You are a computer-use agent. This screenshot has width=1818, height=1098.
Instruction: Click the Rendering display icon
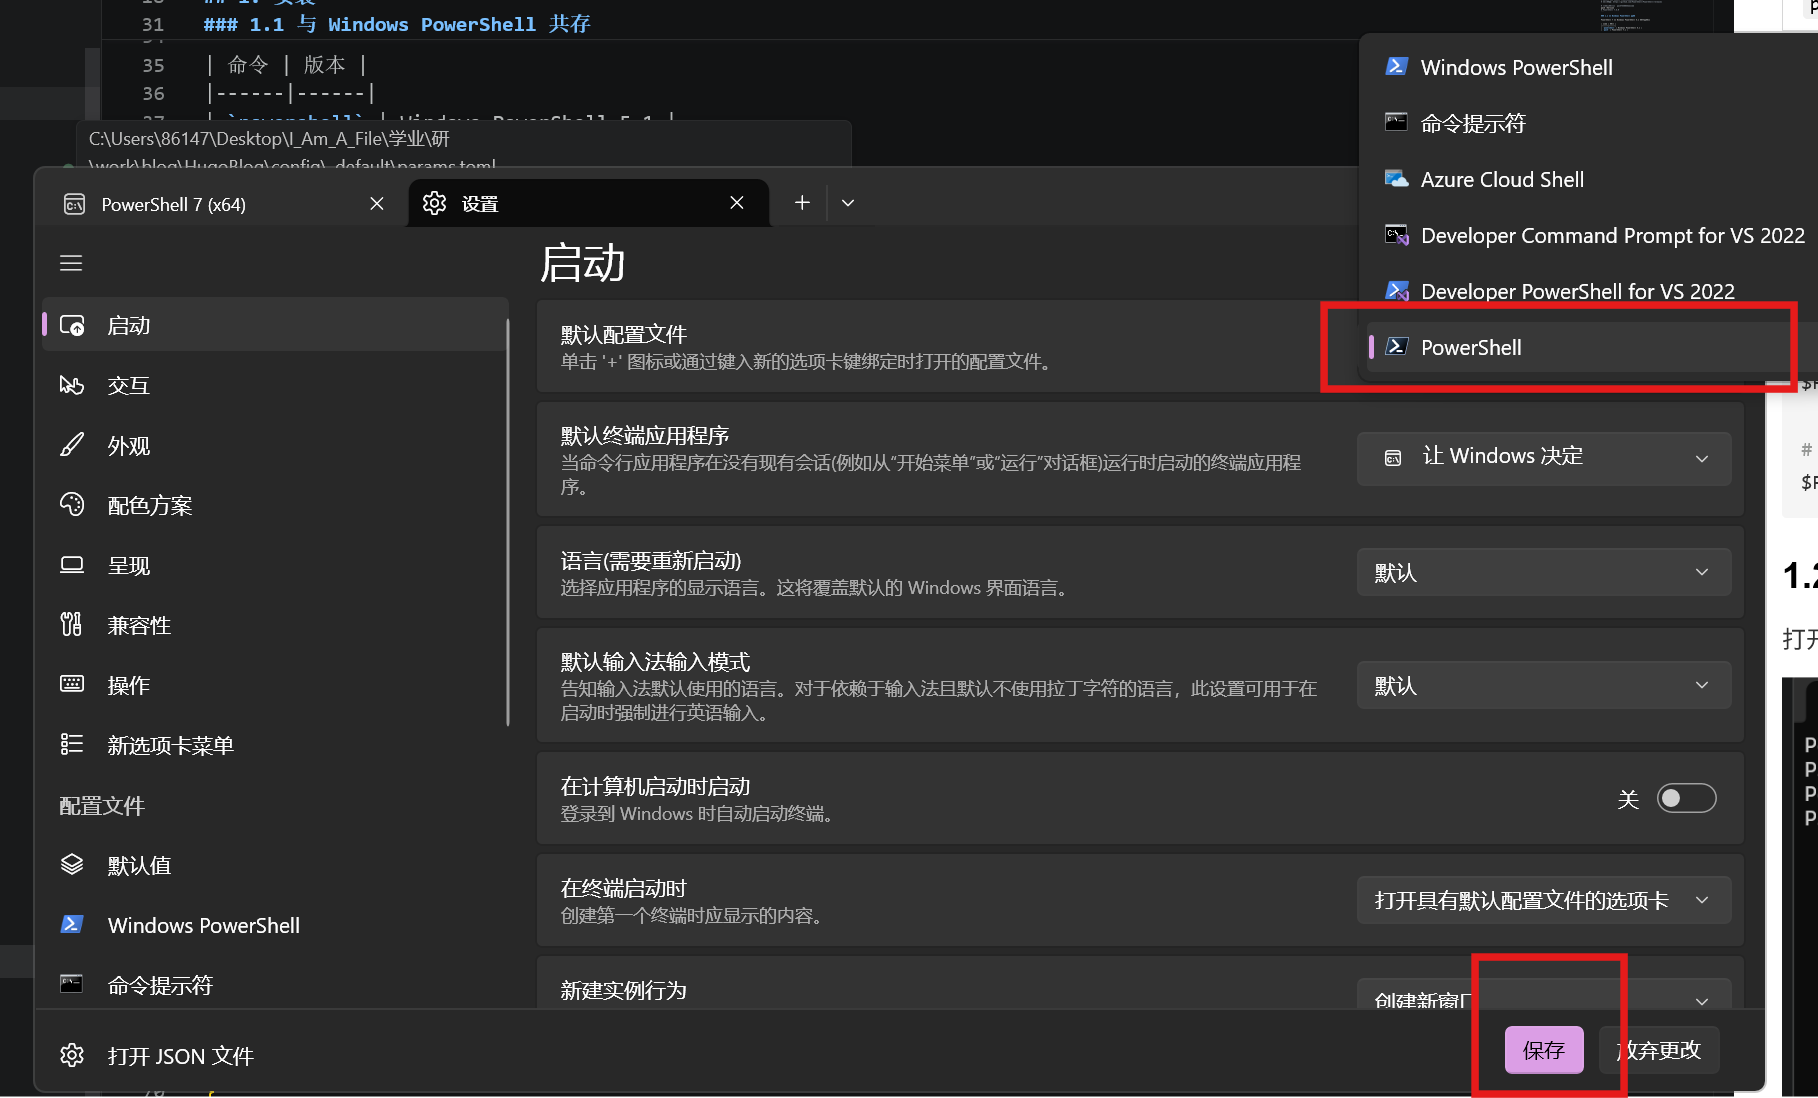pyautogui.click(x=72, y=565)
